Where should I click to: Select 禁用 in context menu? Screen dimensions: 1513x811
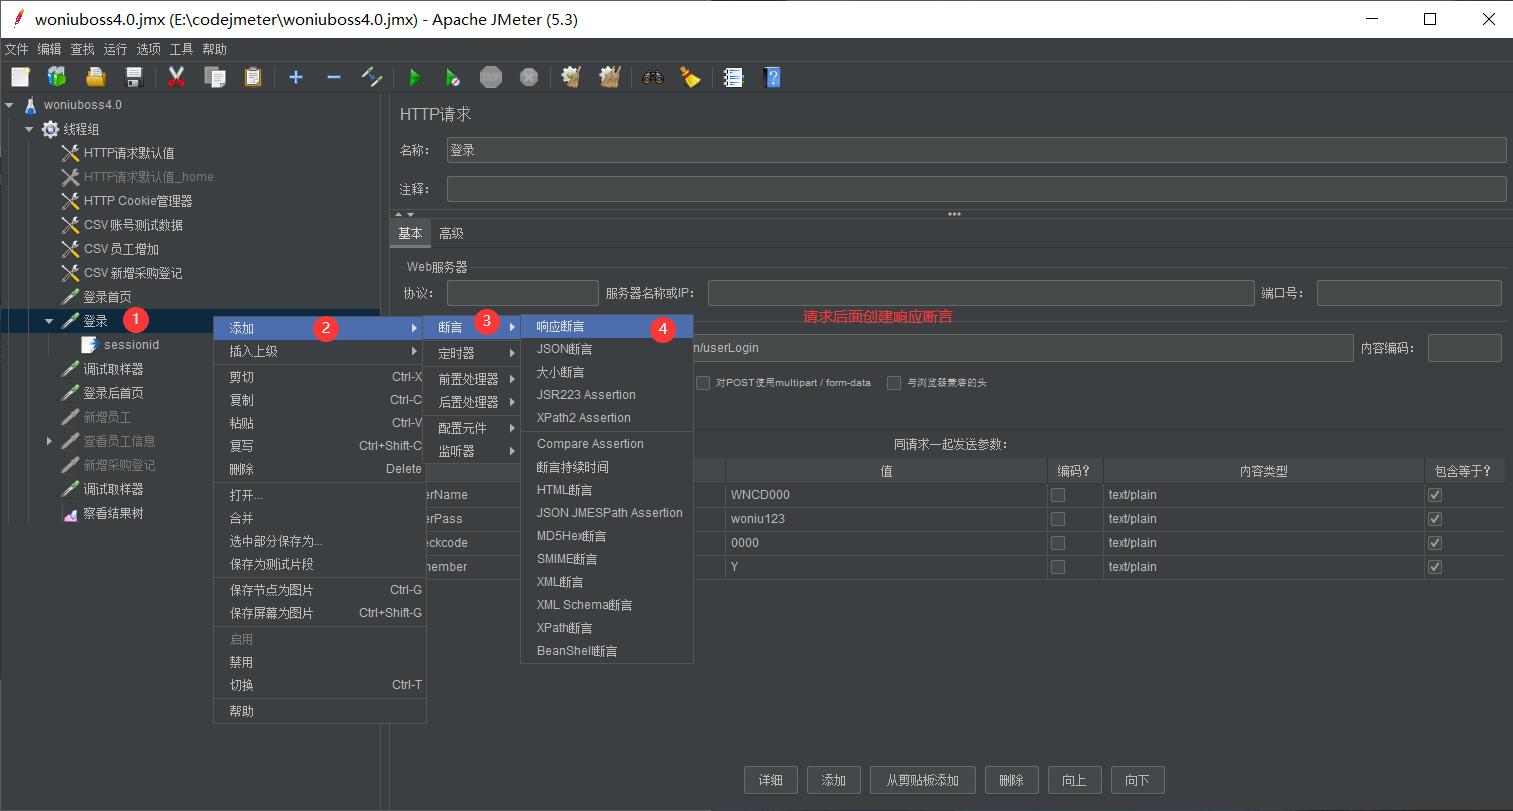pyautogui.click(x=320, y=662)
